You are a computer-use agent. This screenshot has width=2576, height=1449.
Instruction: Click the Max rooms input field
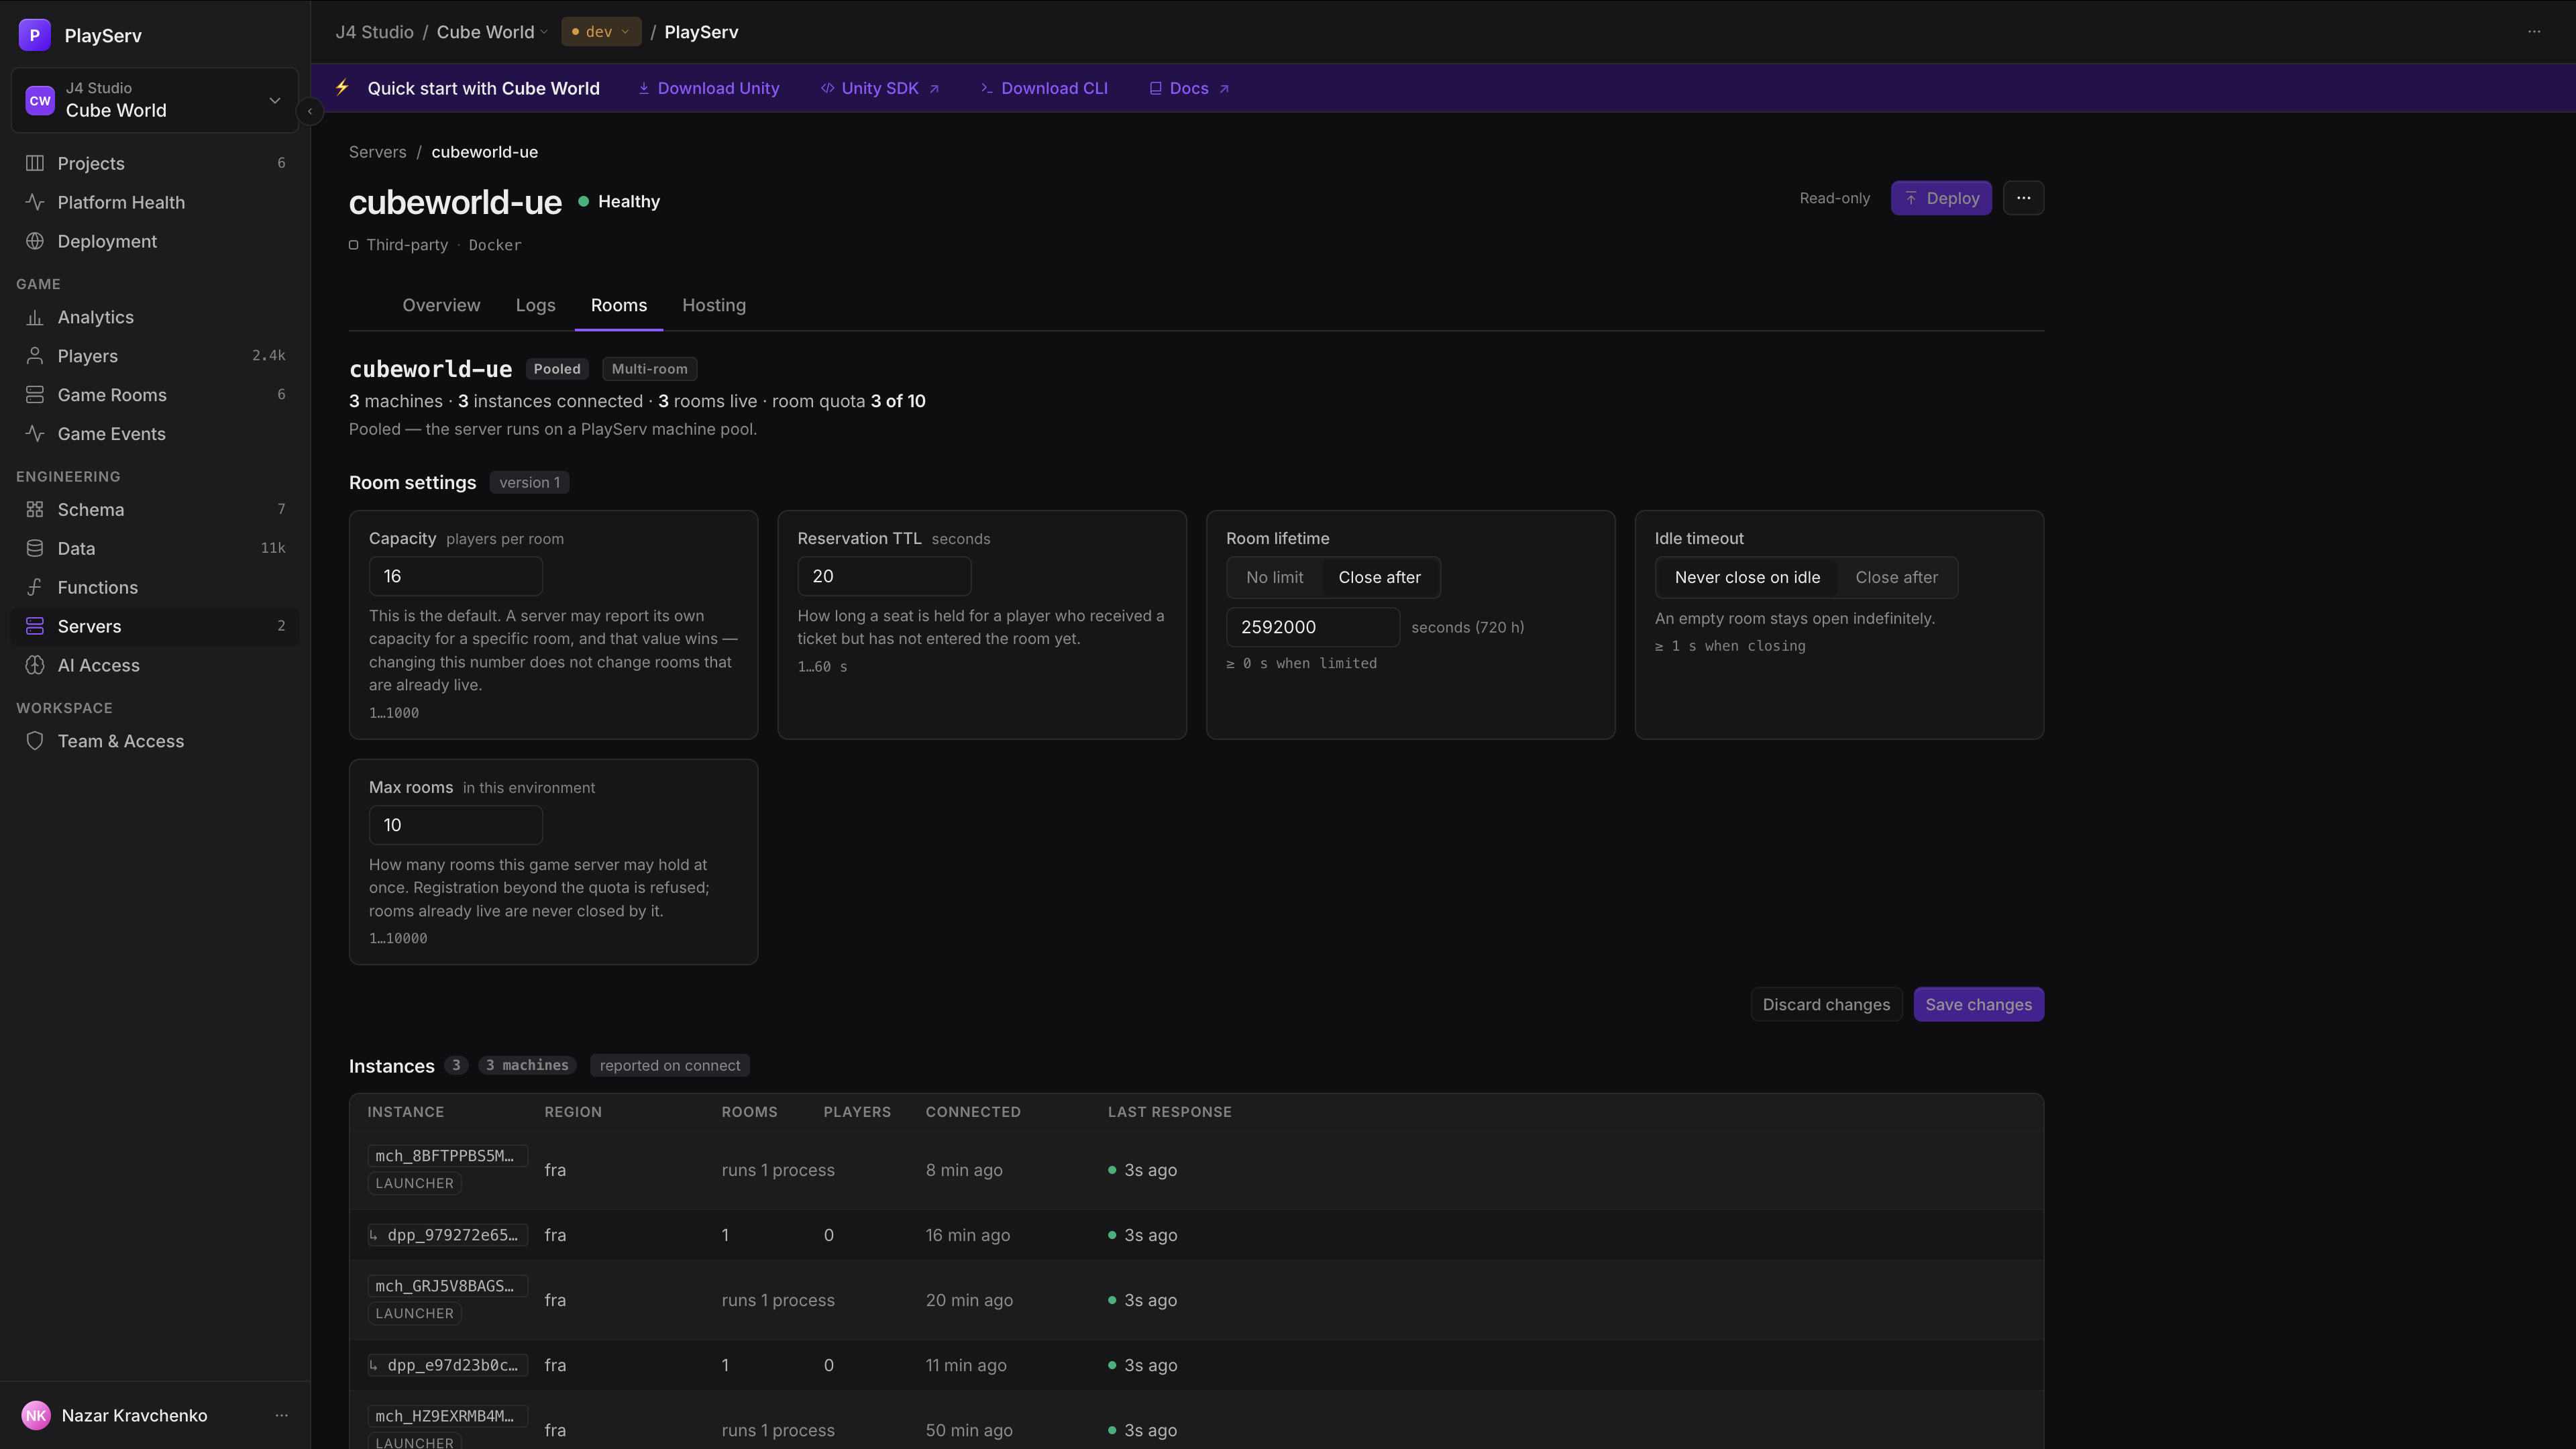tap(455, 825)
